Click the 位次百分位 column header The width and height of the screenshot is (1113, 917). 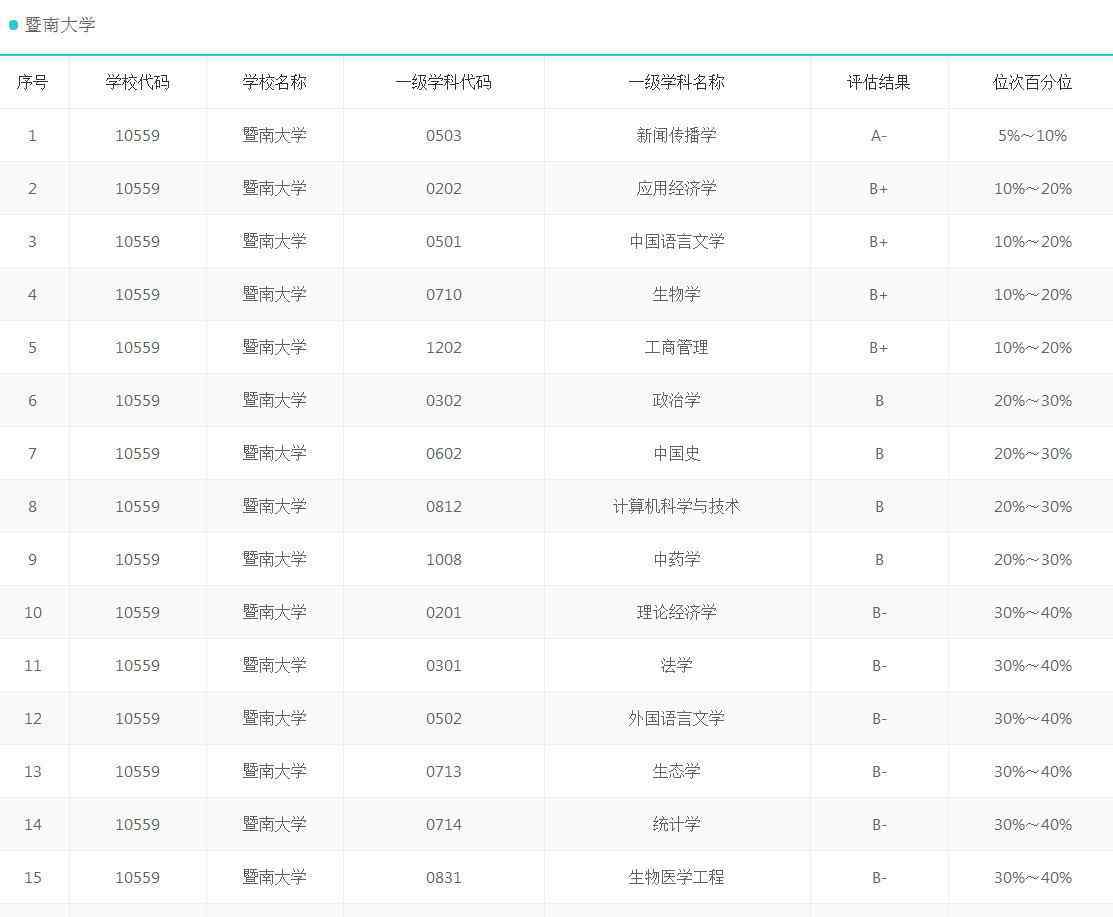1032,82
